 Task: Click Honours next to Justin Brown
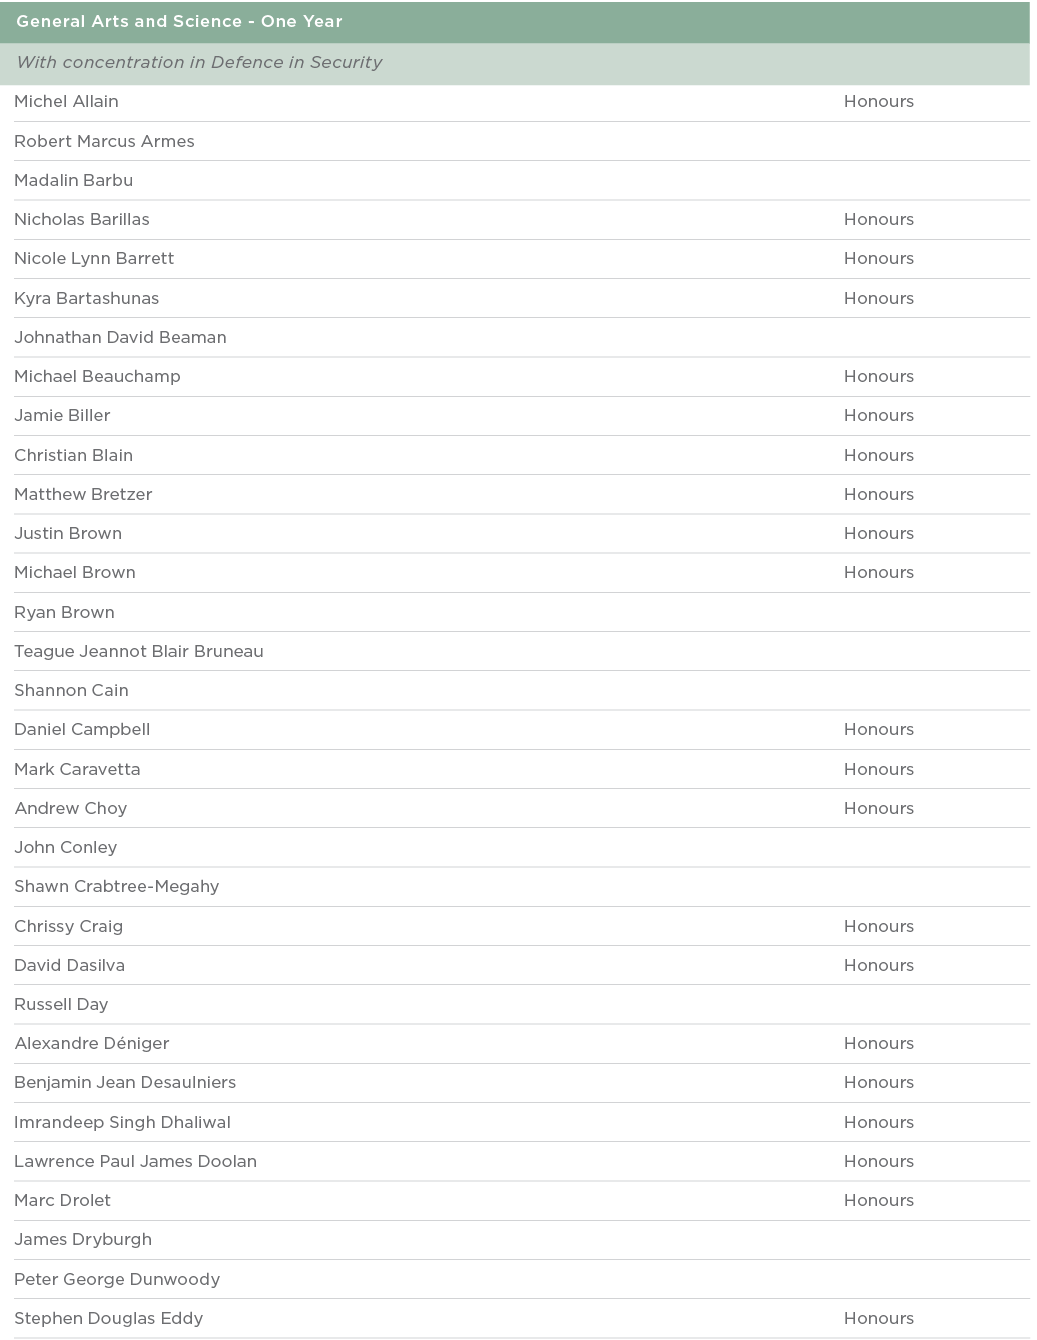[878, 533]
